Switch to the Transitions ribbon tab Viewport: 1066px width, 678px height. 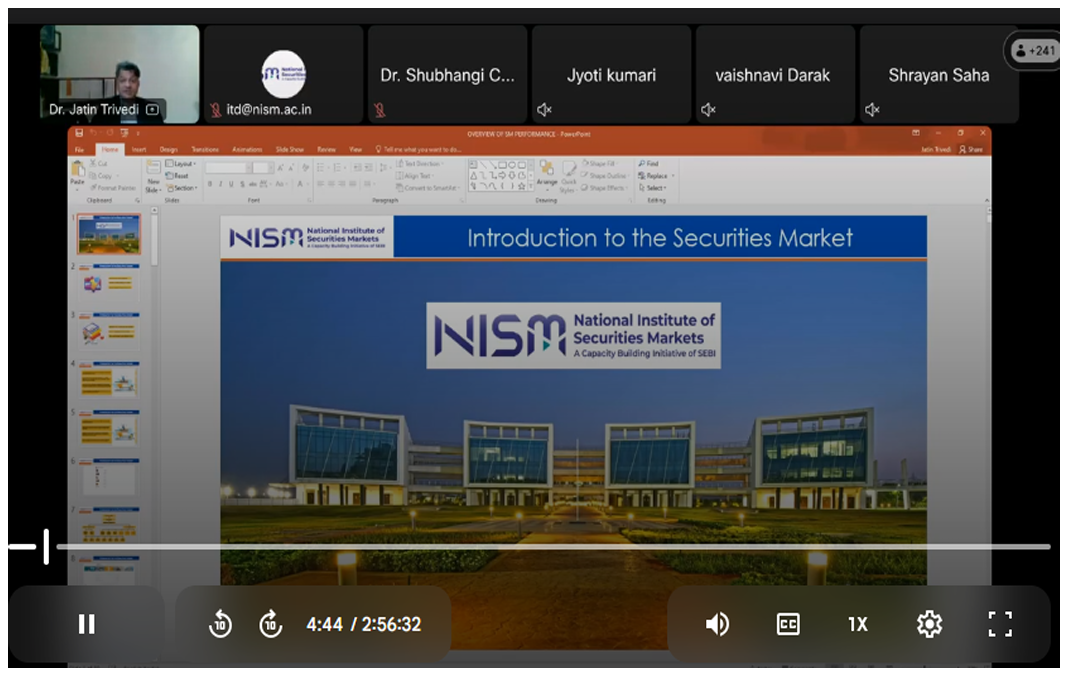(x=205, y=150)
